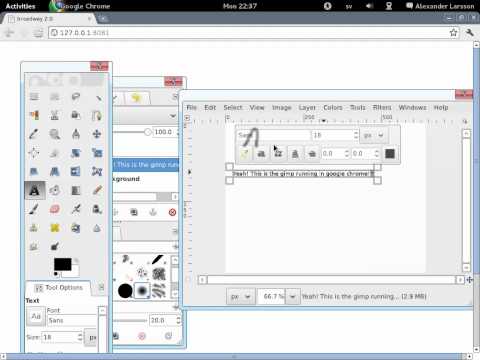The height and width of the screenshot is (360, 480).
Task: Click the layer opacity slider handle
Action: click(148, 132)
